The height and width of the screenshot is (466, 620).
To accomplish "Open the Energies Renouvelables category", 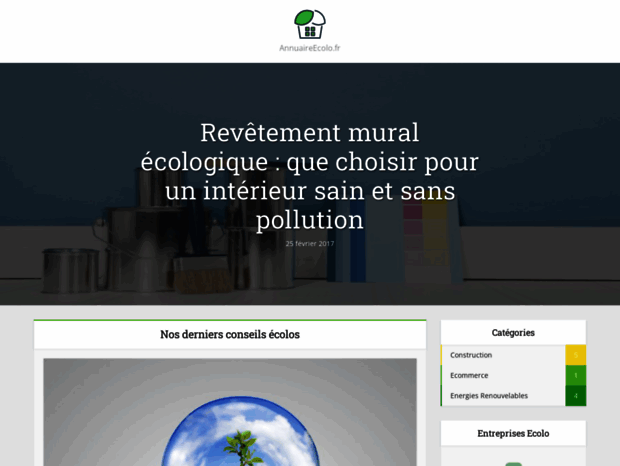I will pos(489,396).
